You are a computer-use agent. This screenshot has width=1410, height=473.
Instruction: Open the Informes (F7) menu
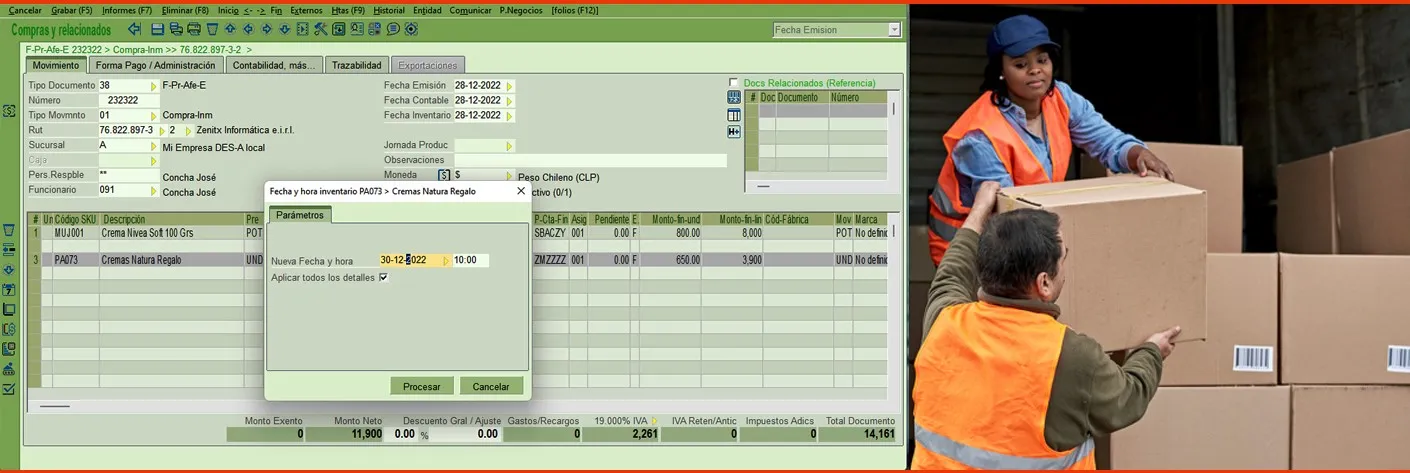pos(127,10)
